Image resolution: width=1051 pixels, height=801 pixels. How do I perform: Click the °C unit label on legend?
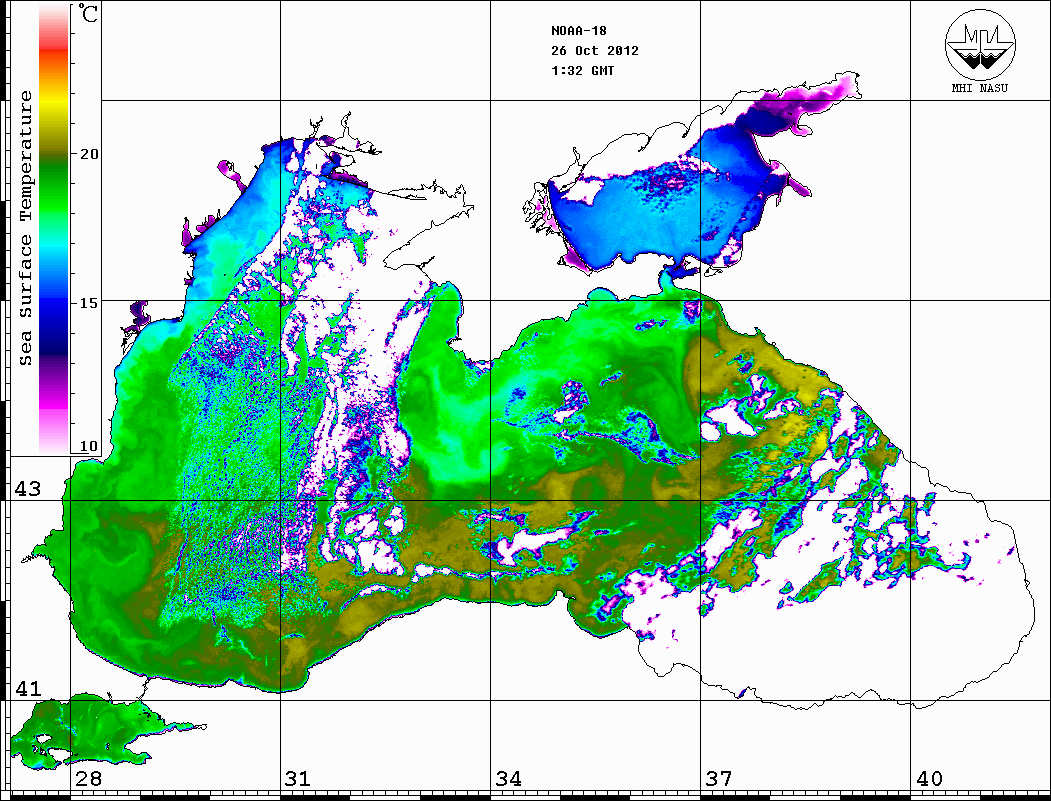(88, 13)
